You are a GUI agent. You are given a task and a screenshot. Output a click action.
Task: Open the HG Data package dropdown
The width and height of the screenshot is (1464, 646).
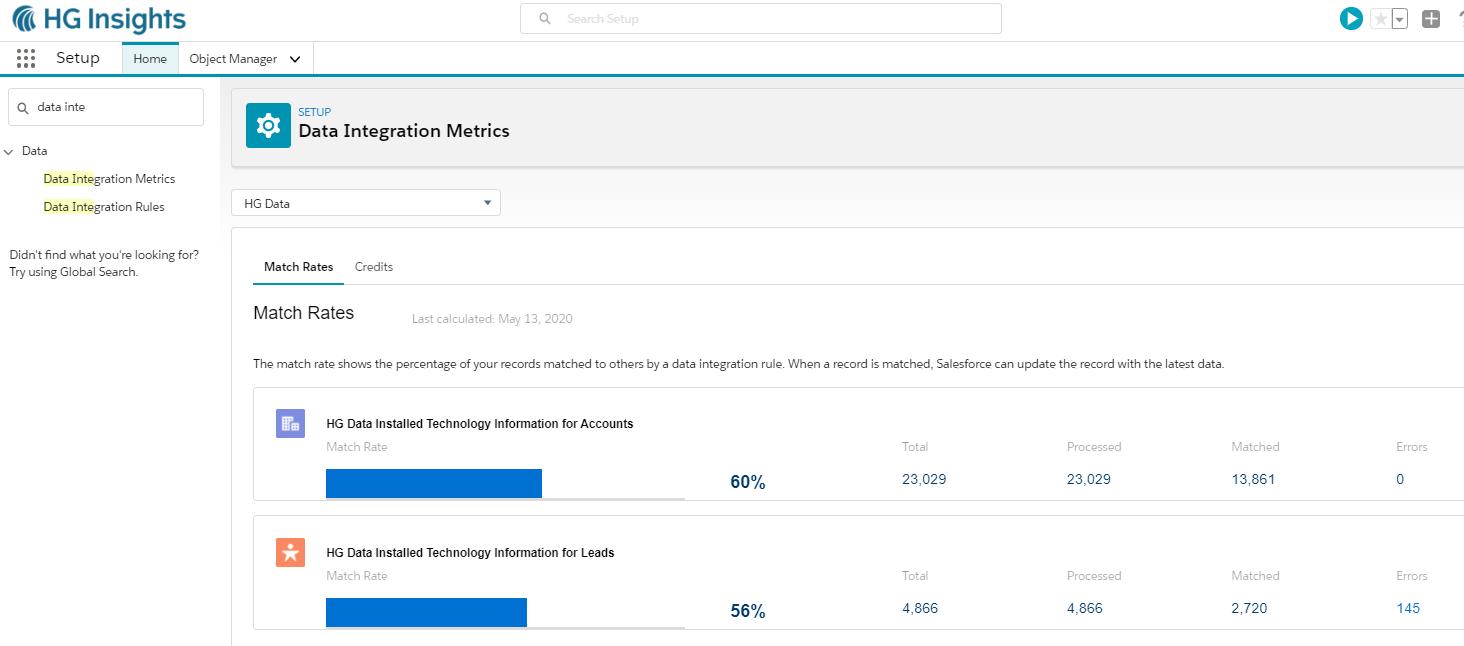[366, 203]
